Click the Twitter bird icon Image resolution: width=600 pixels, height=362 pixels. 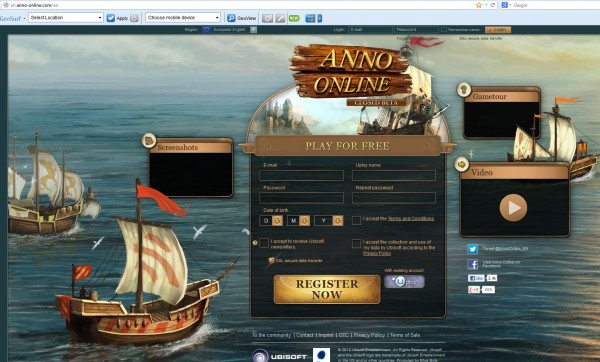pos(473,249)
